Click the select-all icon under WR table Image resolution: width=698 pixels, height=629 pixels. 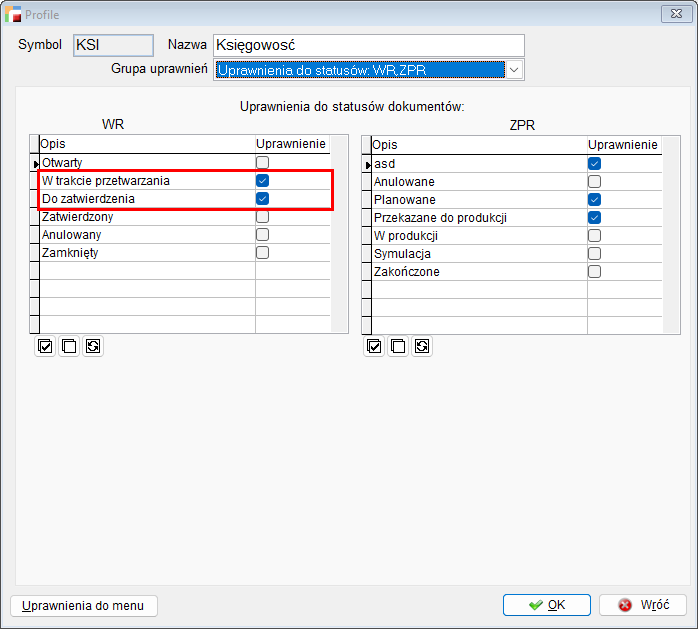tap(45, 346)
